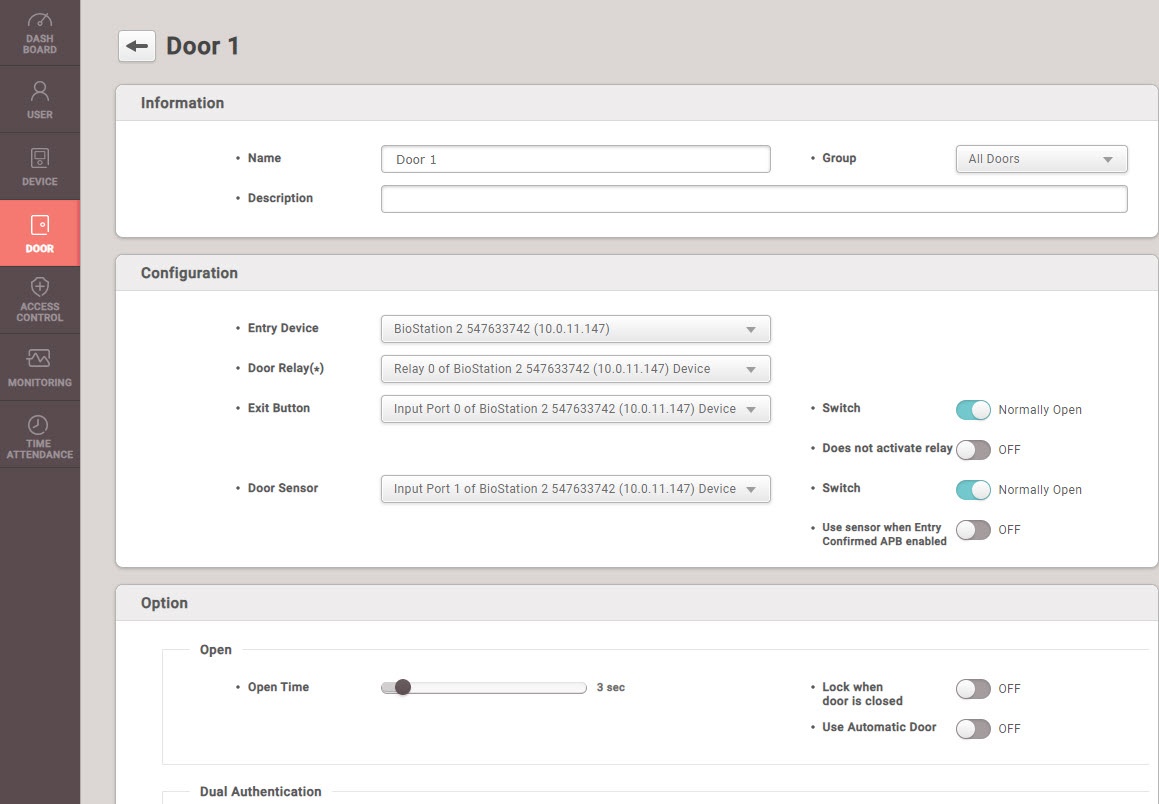This screenshot has height=804, width=1159.
Task: Go to the User section icon
Action: click(40, 92)
